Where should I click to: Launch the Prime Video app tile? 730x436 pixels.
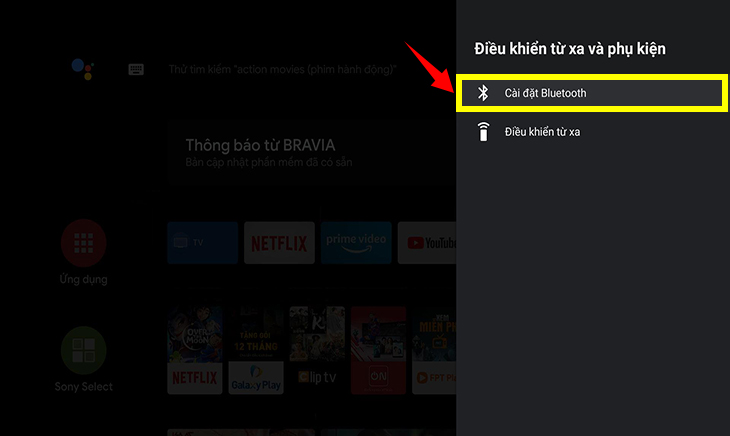[x=356, y=243]
